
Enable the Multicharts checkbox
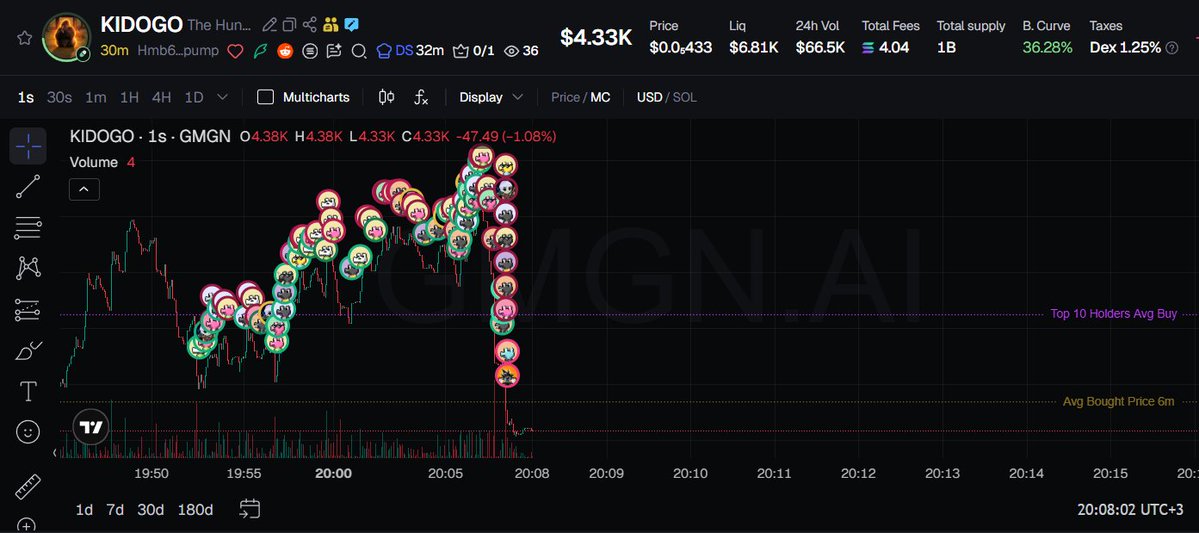[x=265, y=97]
